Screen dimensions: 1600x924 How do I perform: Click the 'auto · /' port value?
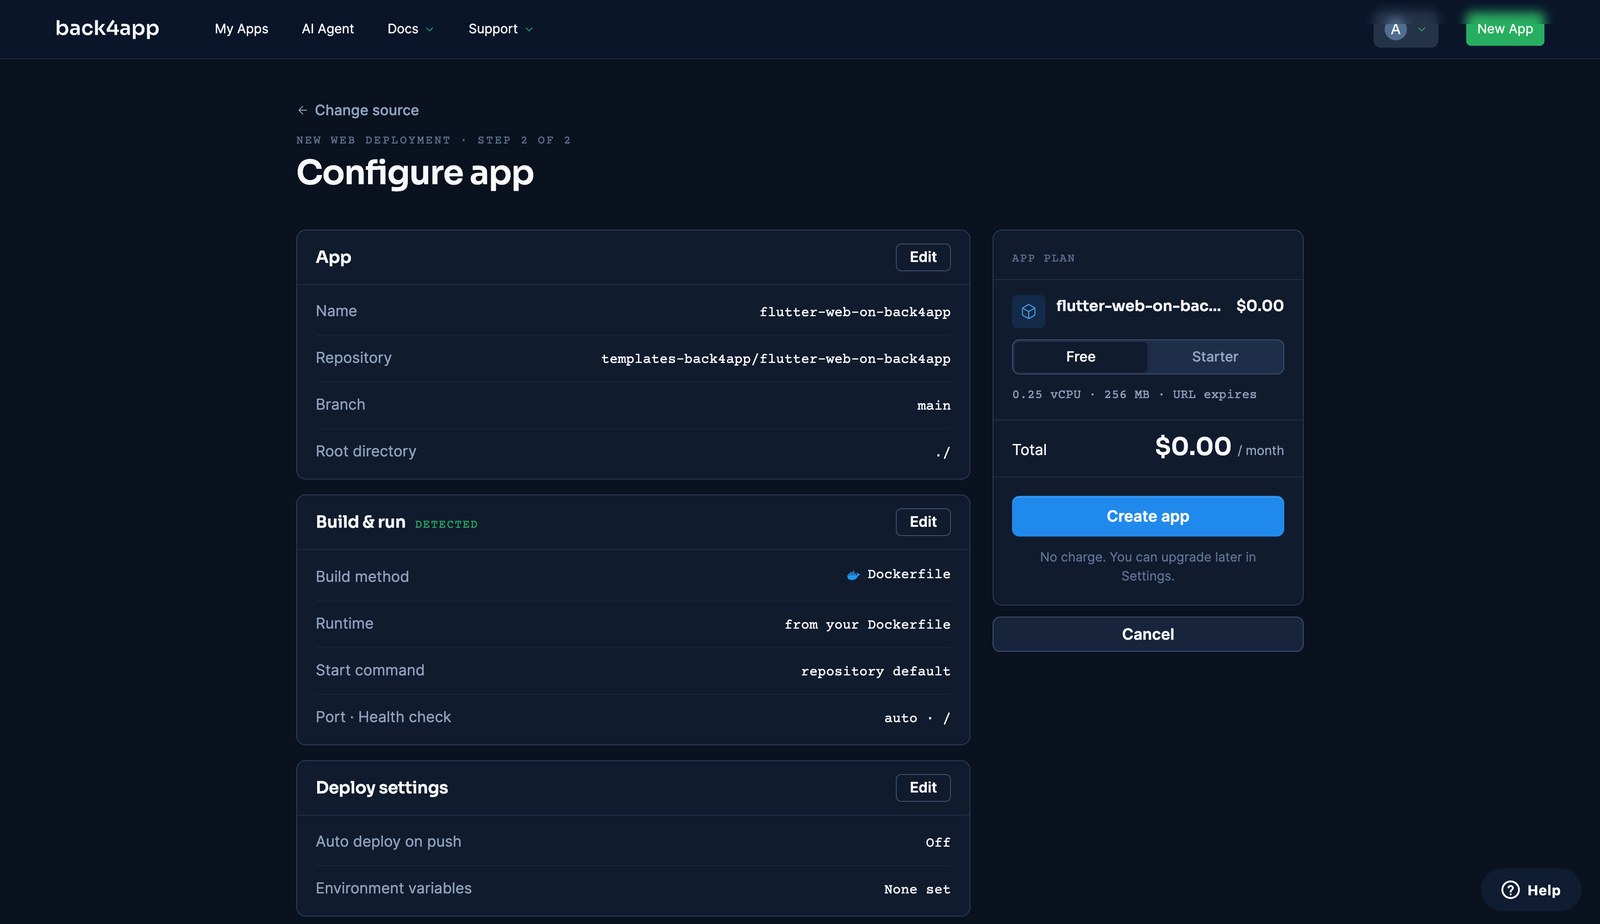(917, 718)
